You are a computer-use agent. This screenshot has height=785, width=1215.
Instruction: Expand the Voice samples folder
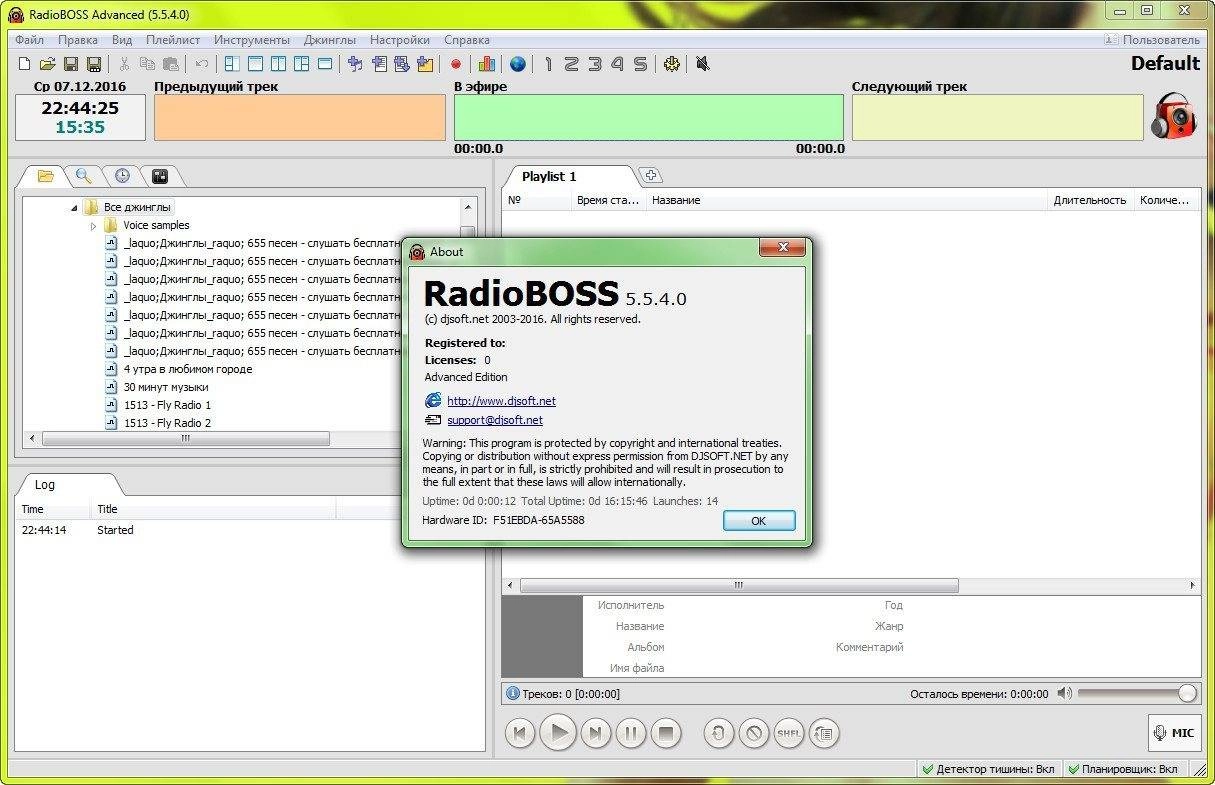[94, 226]
